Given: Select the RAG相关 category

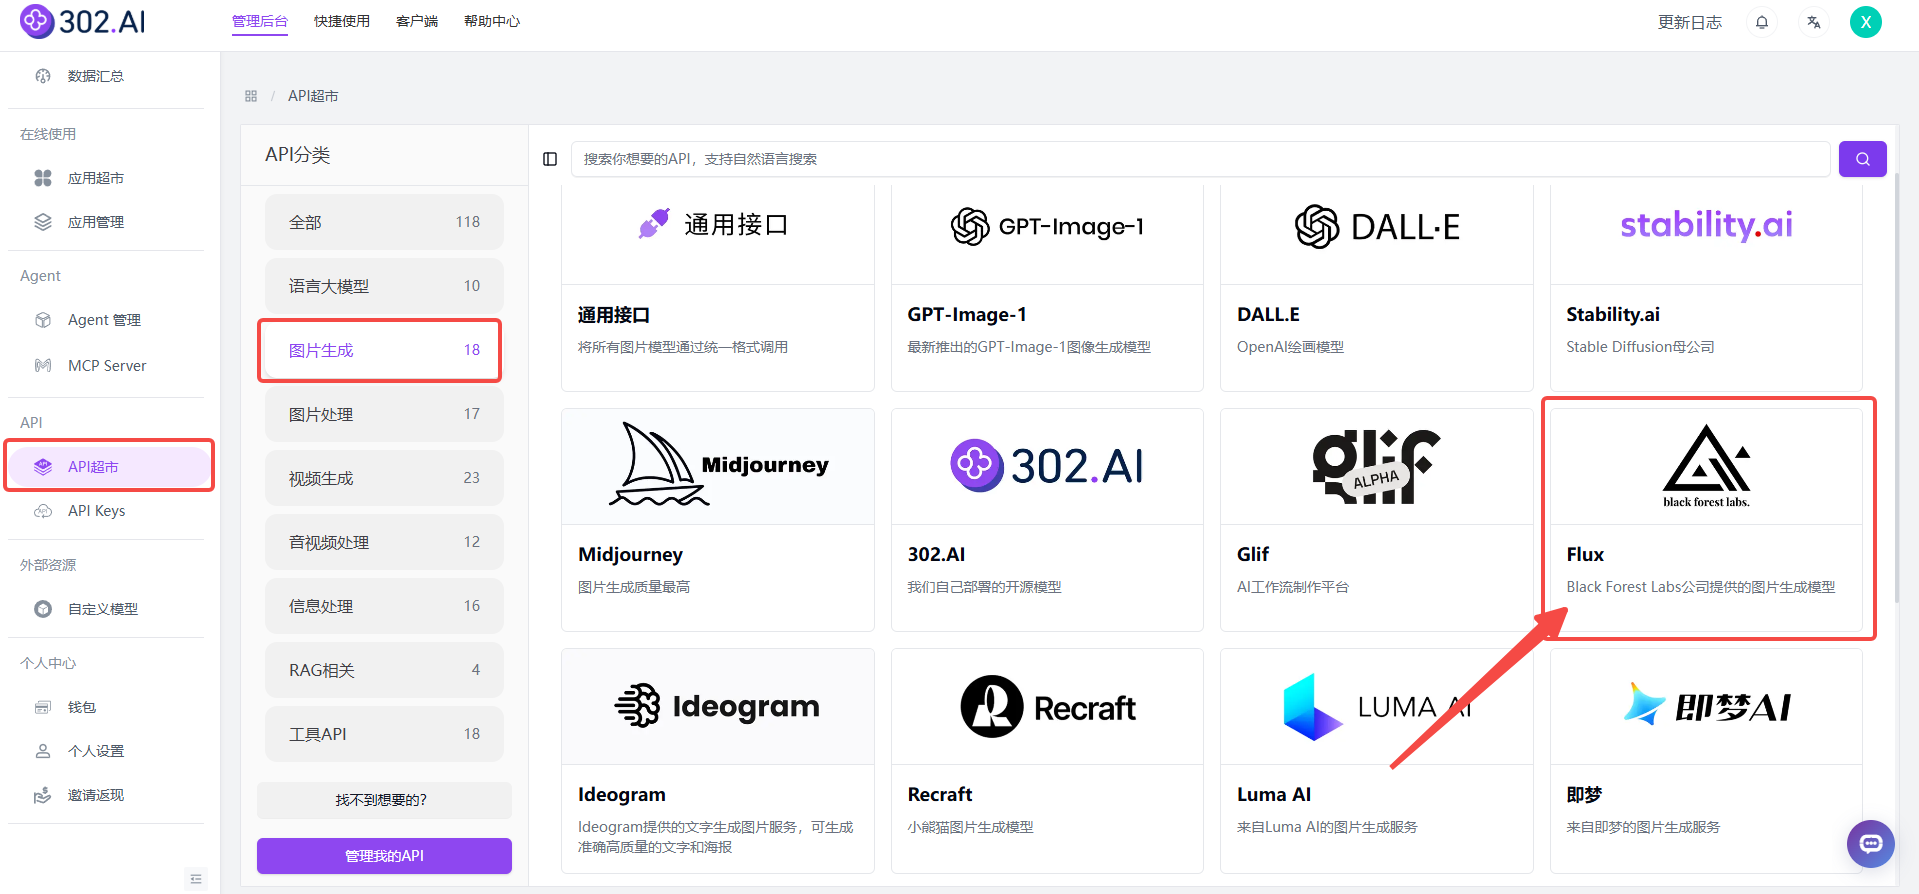Looking at the screenshot, I should coord(384,670).
